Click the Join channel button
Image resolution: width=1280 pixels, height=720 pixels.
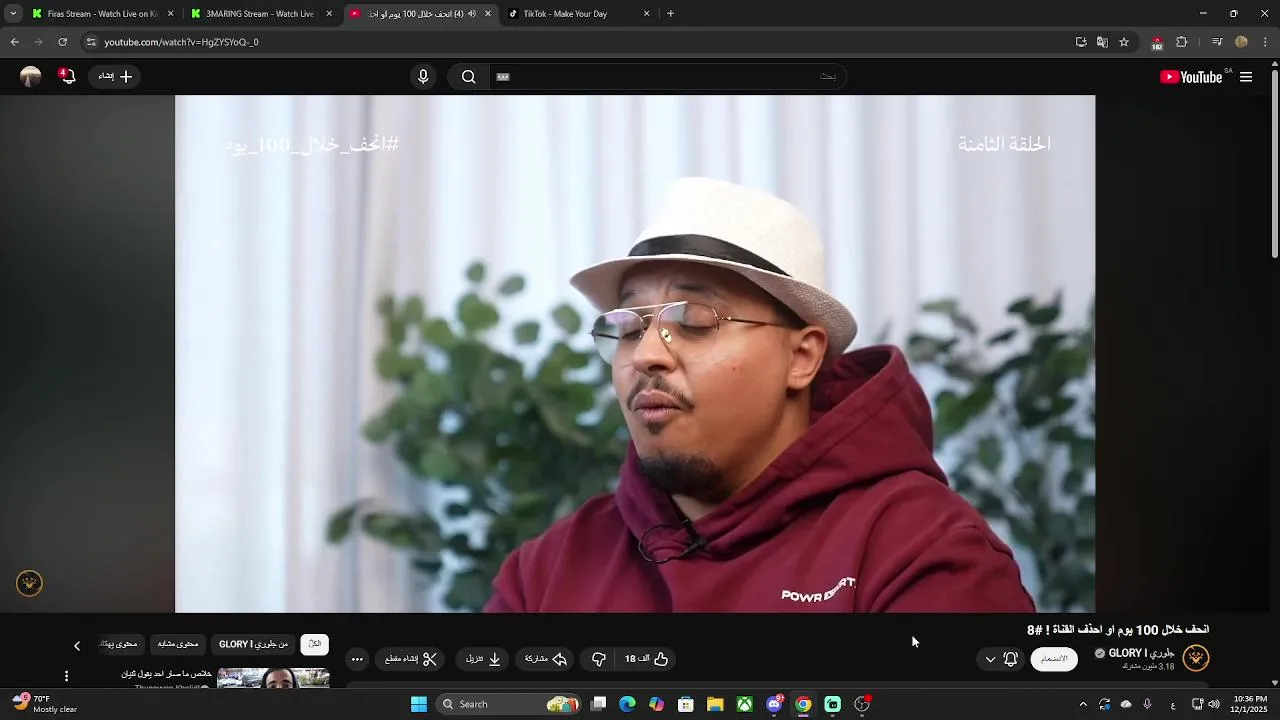point(1054,659)
